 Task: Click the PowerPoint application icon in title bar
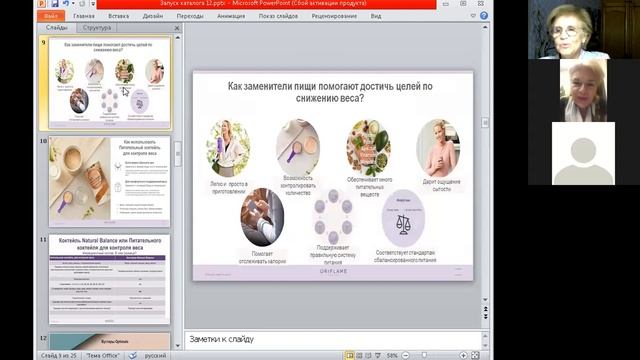pos(42,4)
